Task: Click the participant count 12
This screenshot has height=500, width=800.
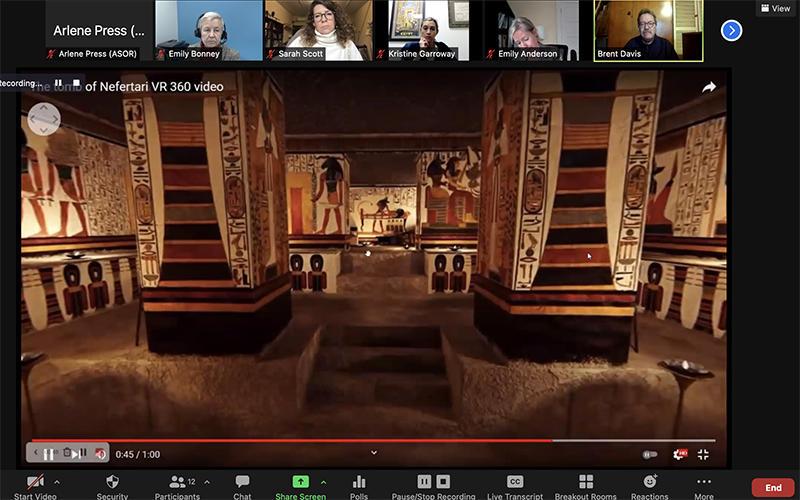Action: point(192,481)
